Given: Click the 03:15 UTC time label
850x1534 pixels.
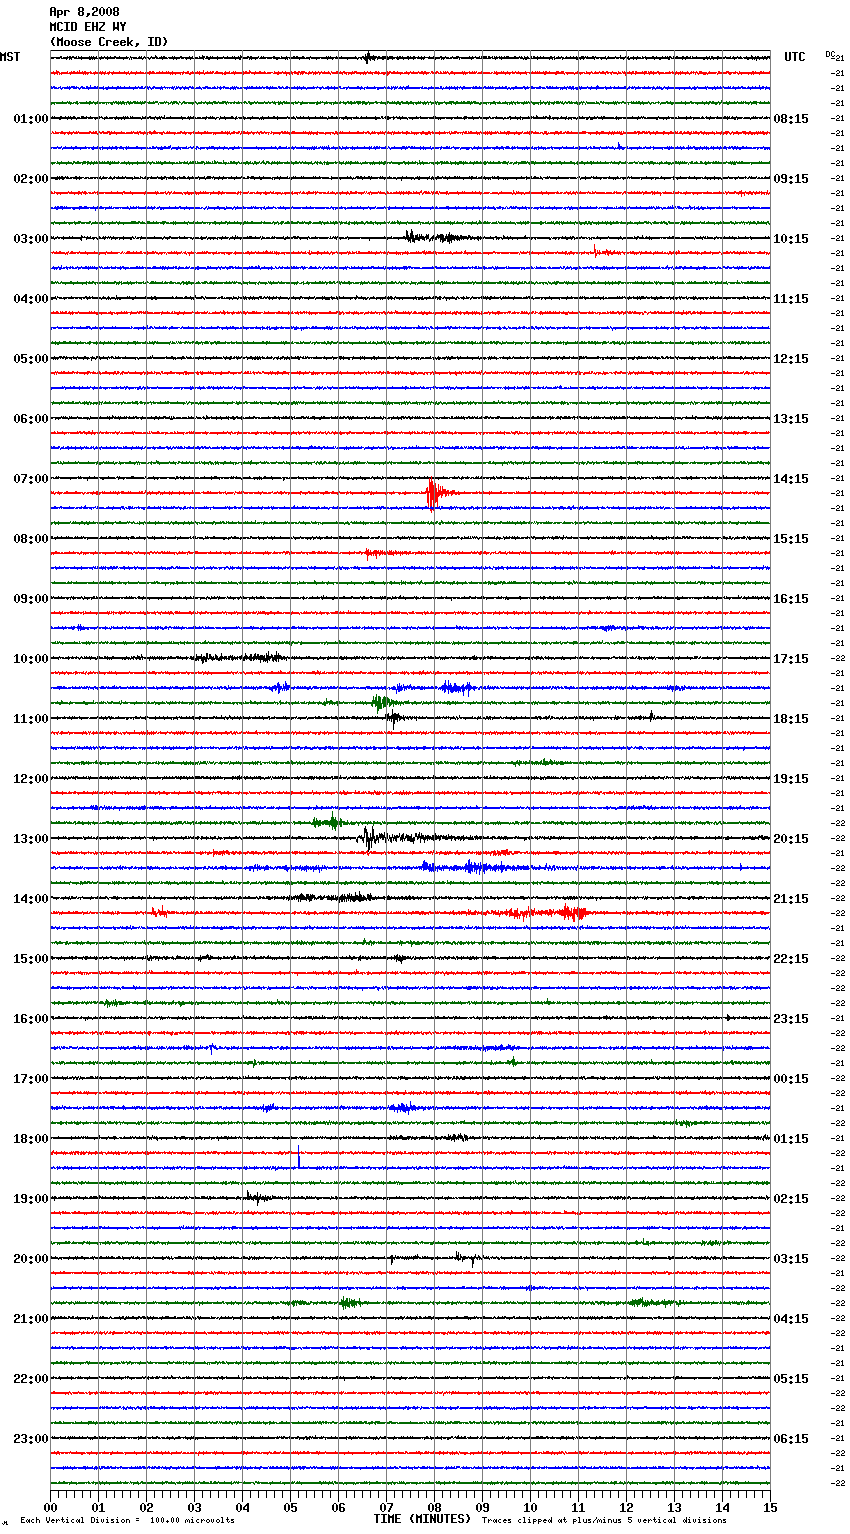Looking at the screenshot, I should (x=791, y=1259).
